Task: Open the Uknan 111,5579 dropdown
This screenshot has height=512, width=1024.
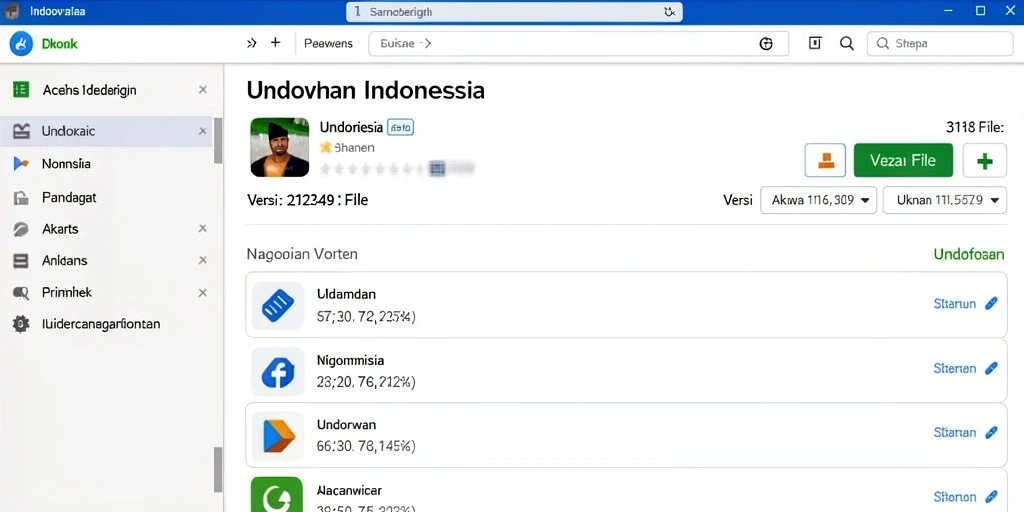Action: tap(944, 200)
